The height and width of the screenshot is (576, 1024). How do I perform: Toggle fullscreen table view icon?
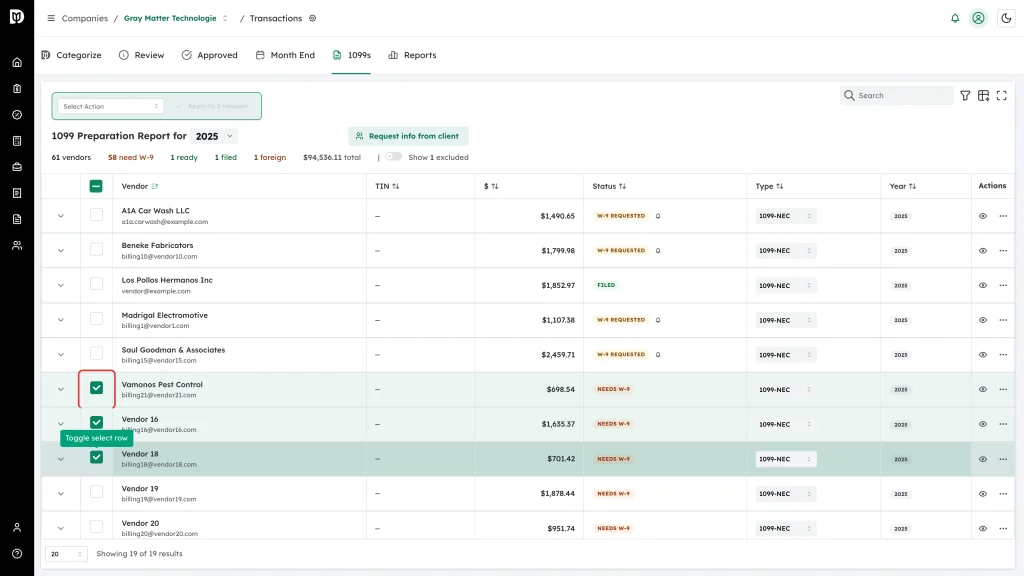[1002, 95]
